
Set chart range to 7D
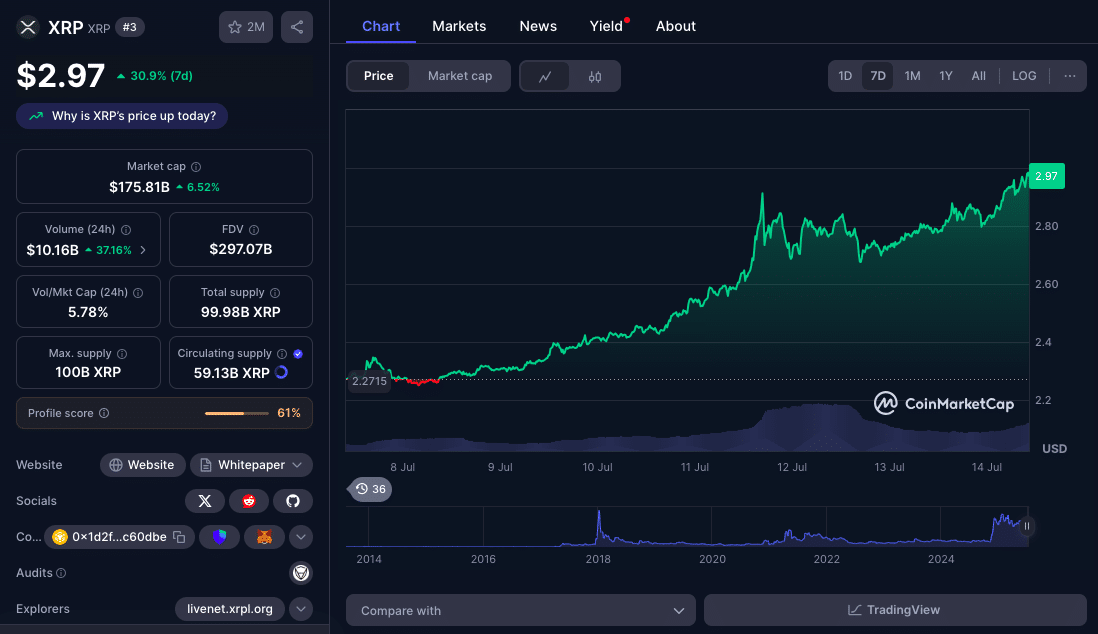click(x=877, y=76)
